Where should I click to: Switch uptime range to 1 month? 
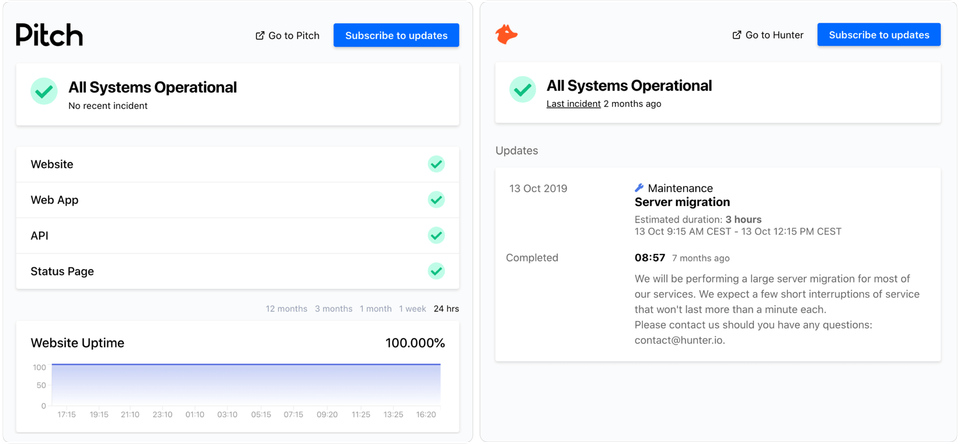pyautogui.click(x=376, y=309)
